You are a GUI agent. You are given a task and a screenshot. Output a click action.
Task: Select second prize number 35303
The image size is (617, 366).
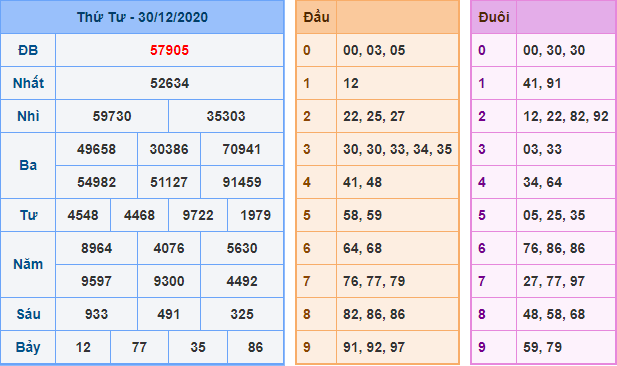[x=226, y=116]
